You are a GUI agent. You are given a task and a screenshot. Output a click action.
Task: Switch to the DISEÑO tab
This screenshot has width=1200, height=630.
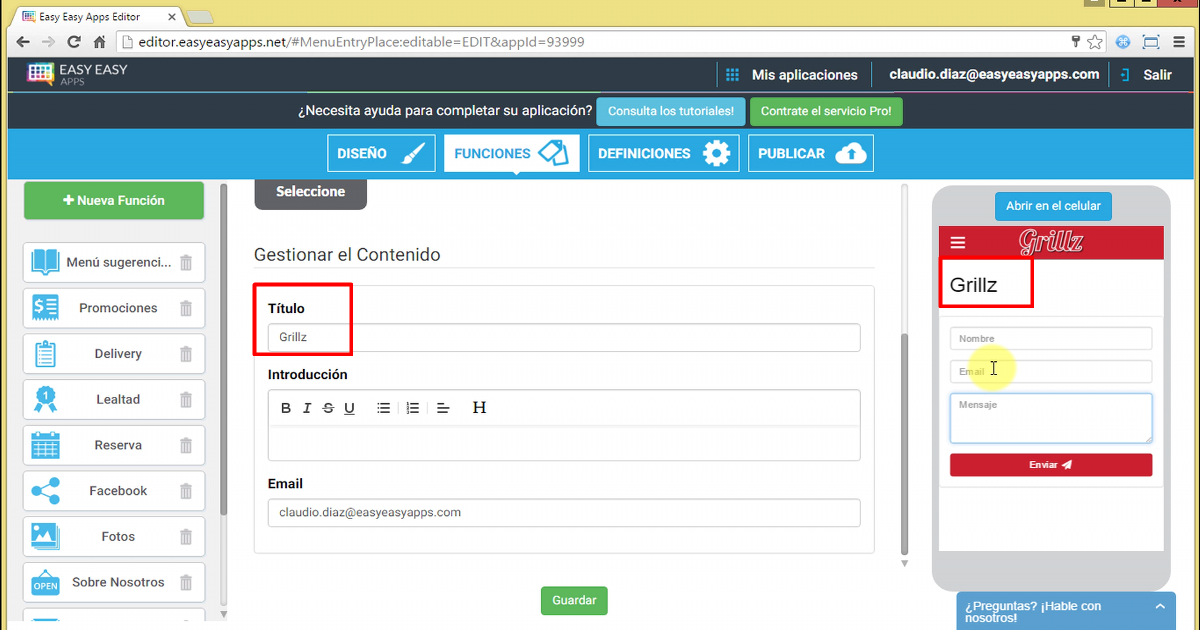click(x=381, y=154)
